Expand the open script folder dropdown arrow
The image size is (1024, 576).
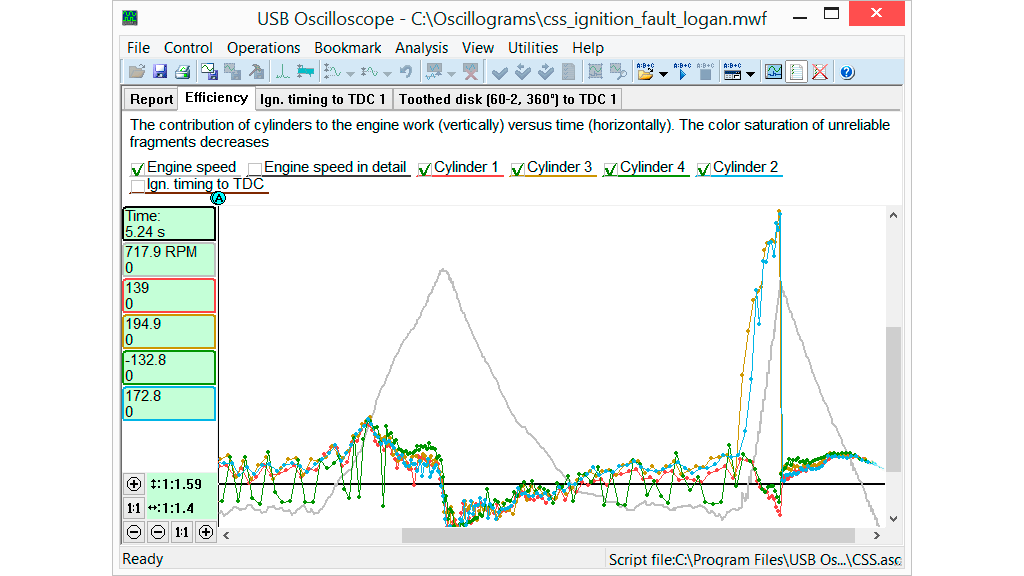(663, 73)
